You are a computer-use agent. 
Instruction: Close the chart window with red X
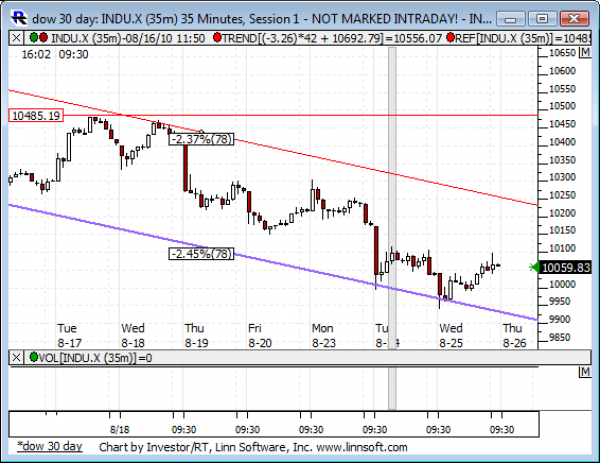[574, 18]
